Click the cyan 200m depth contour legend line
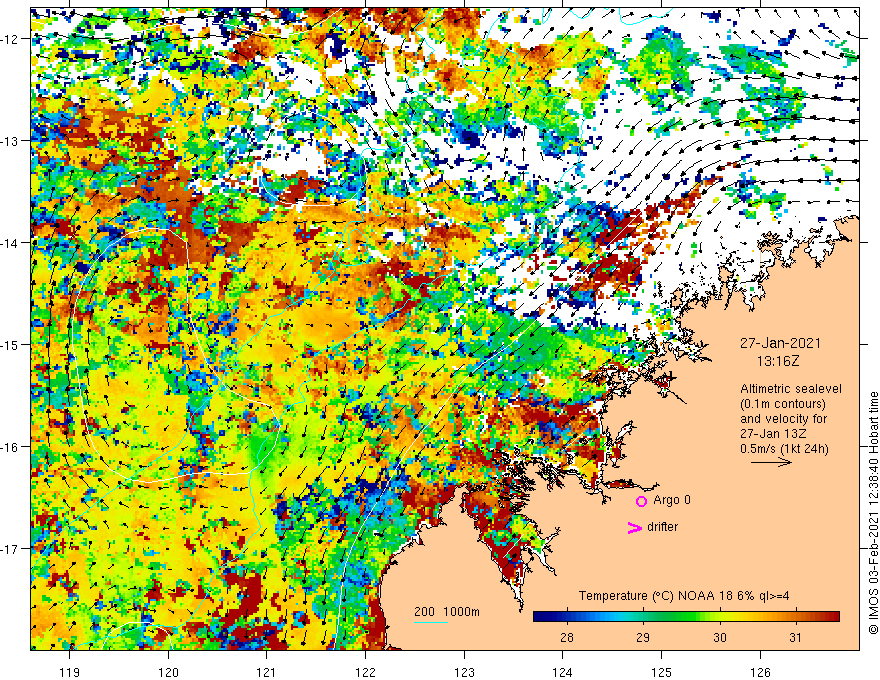880x680 pixels. pyautogui.click(x=430, y=622)
